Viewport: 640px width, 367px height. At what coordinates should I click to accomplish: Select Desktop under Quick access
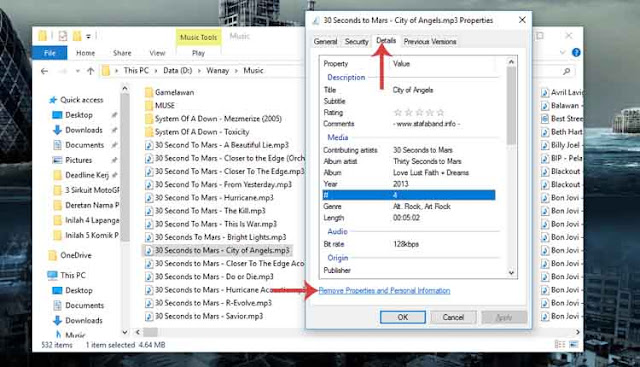pos(79,115)
